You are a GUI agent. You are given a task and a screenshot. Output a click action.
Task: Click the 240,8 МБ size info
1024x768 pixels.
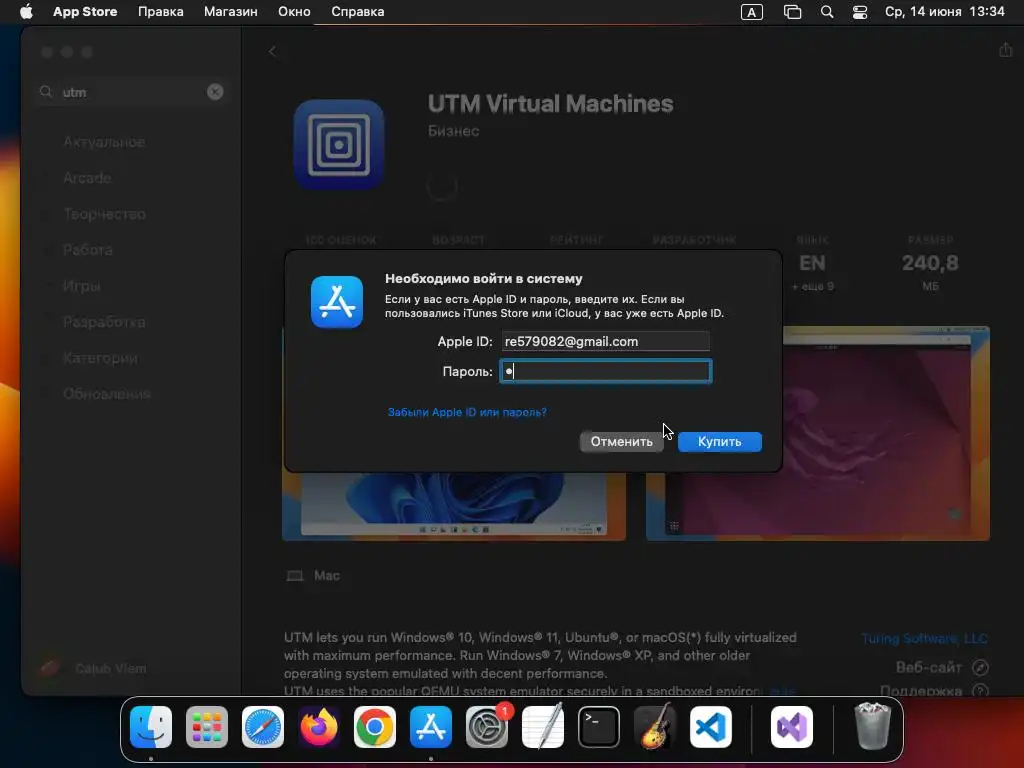coord(930,263)
